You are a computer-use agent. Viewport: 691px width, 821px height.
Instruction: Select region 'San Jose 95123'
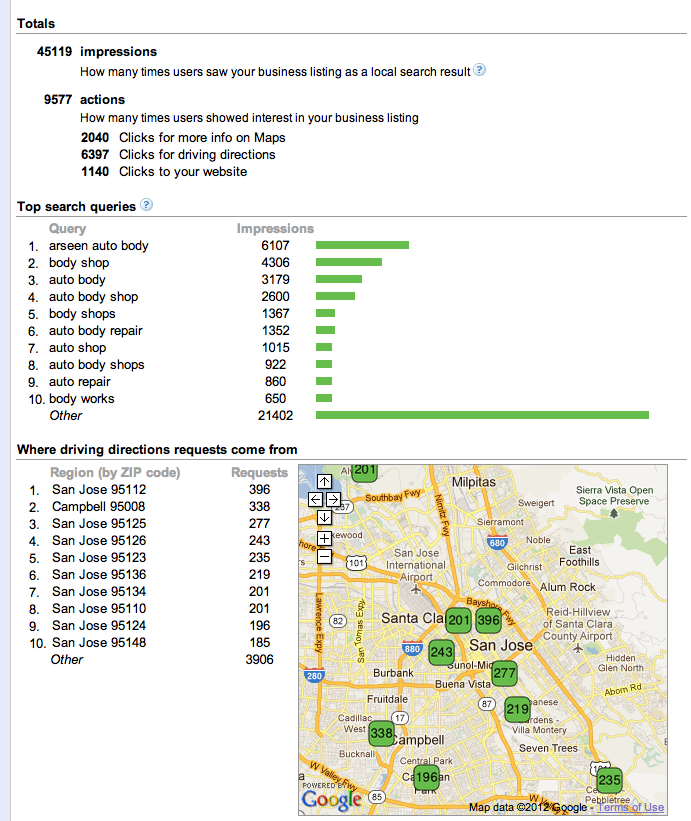[x=99, y=558]
